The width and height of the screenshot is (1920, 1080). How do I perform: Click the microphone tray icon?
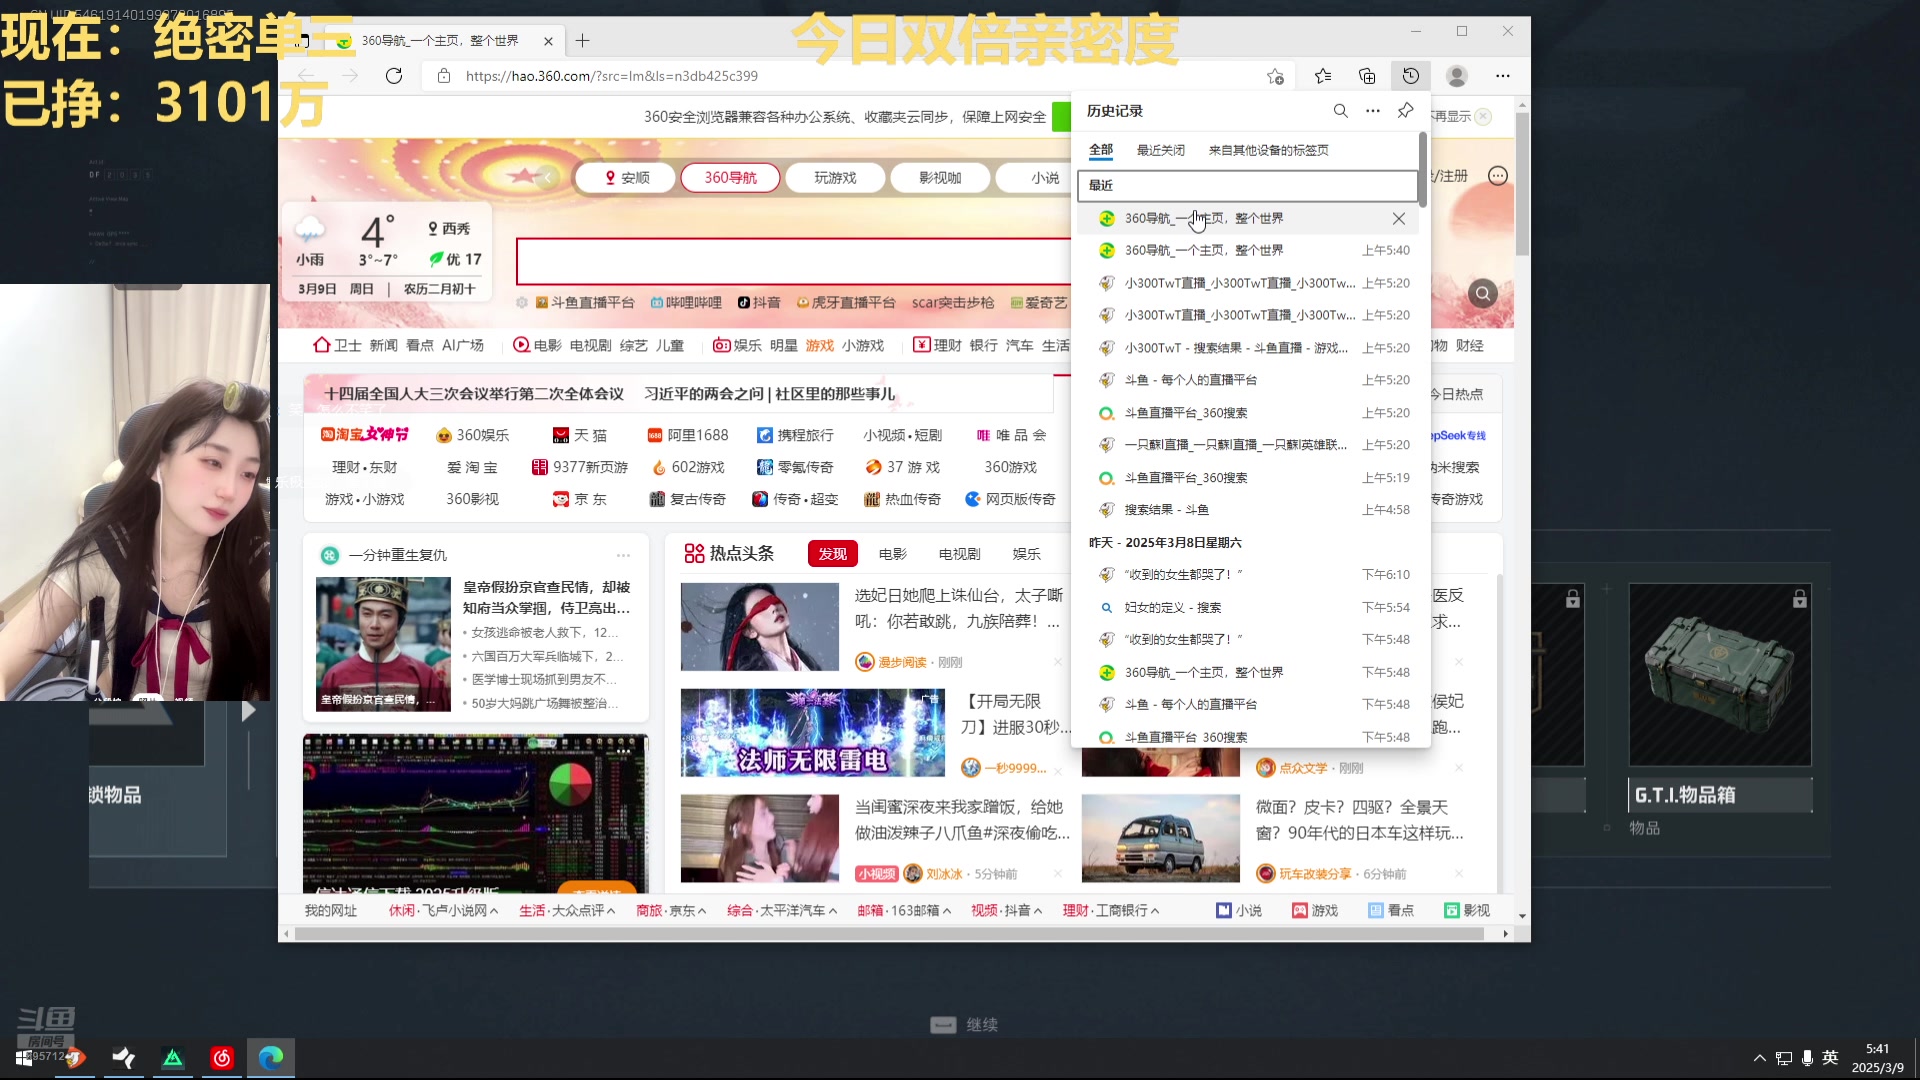(1807, 1058)
